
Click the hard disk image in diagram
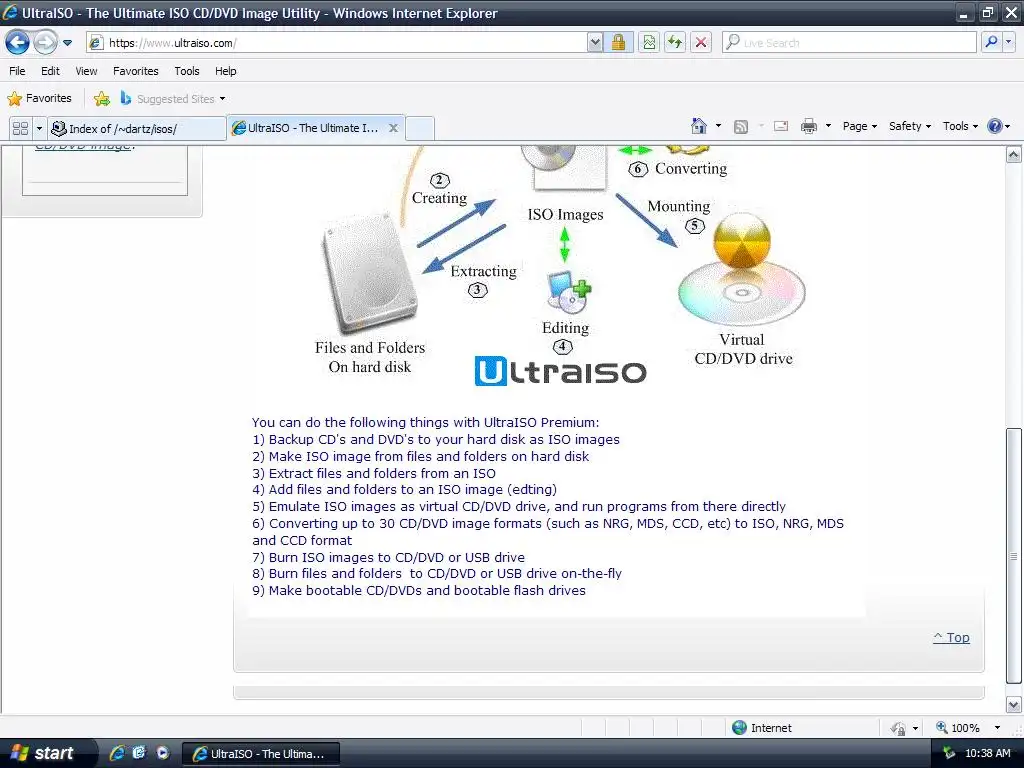369,272
